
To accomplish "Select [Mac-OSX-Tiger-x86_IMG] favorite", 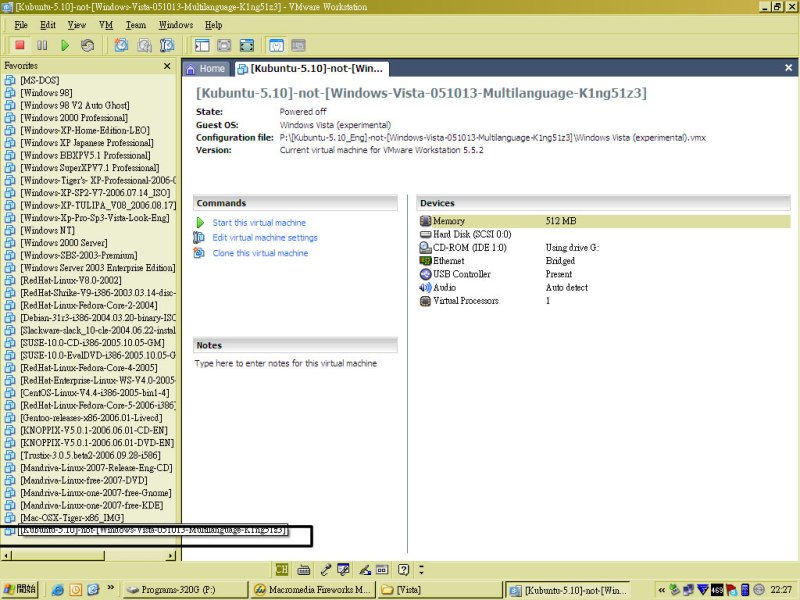I will point(72,518).
